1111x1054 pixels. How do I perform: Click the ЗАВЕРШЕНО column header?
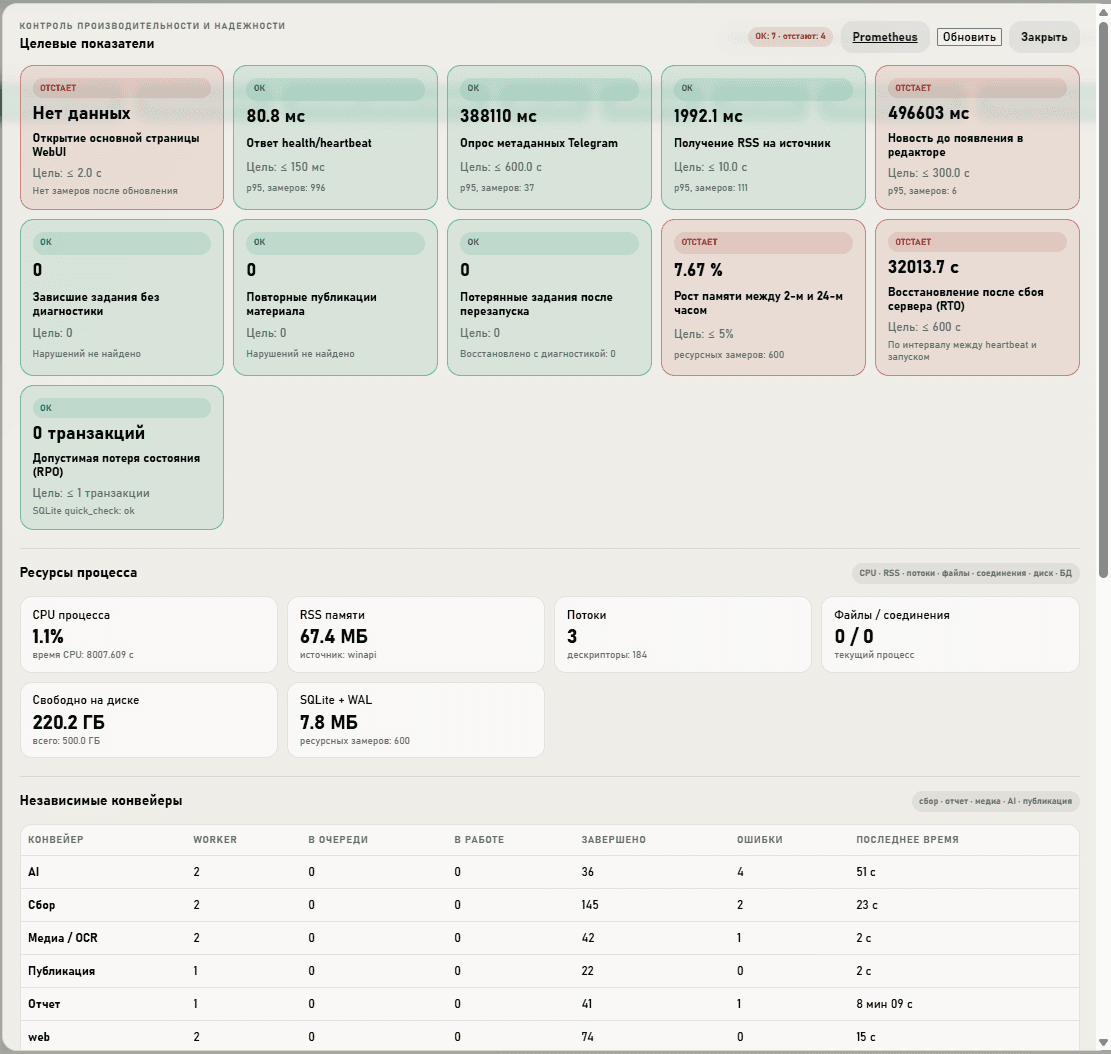tap(614, 839)
